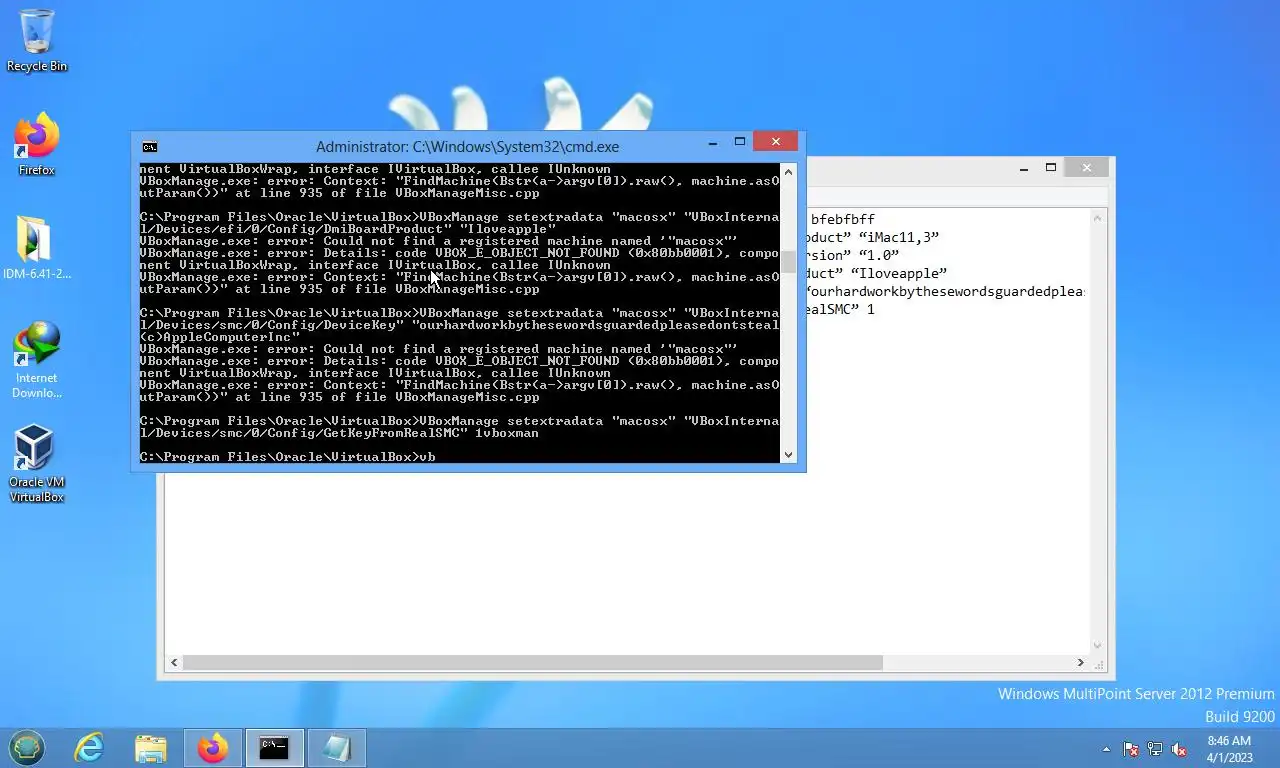Select the IDM-6.41 archive desktop icon
The height and width of the screenshot is (768, 1280).
(37, 248)
